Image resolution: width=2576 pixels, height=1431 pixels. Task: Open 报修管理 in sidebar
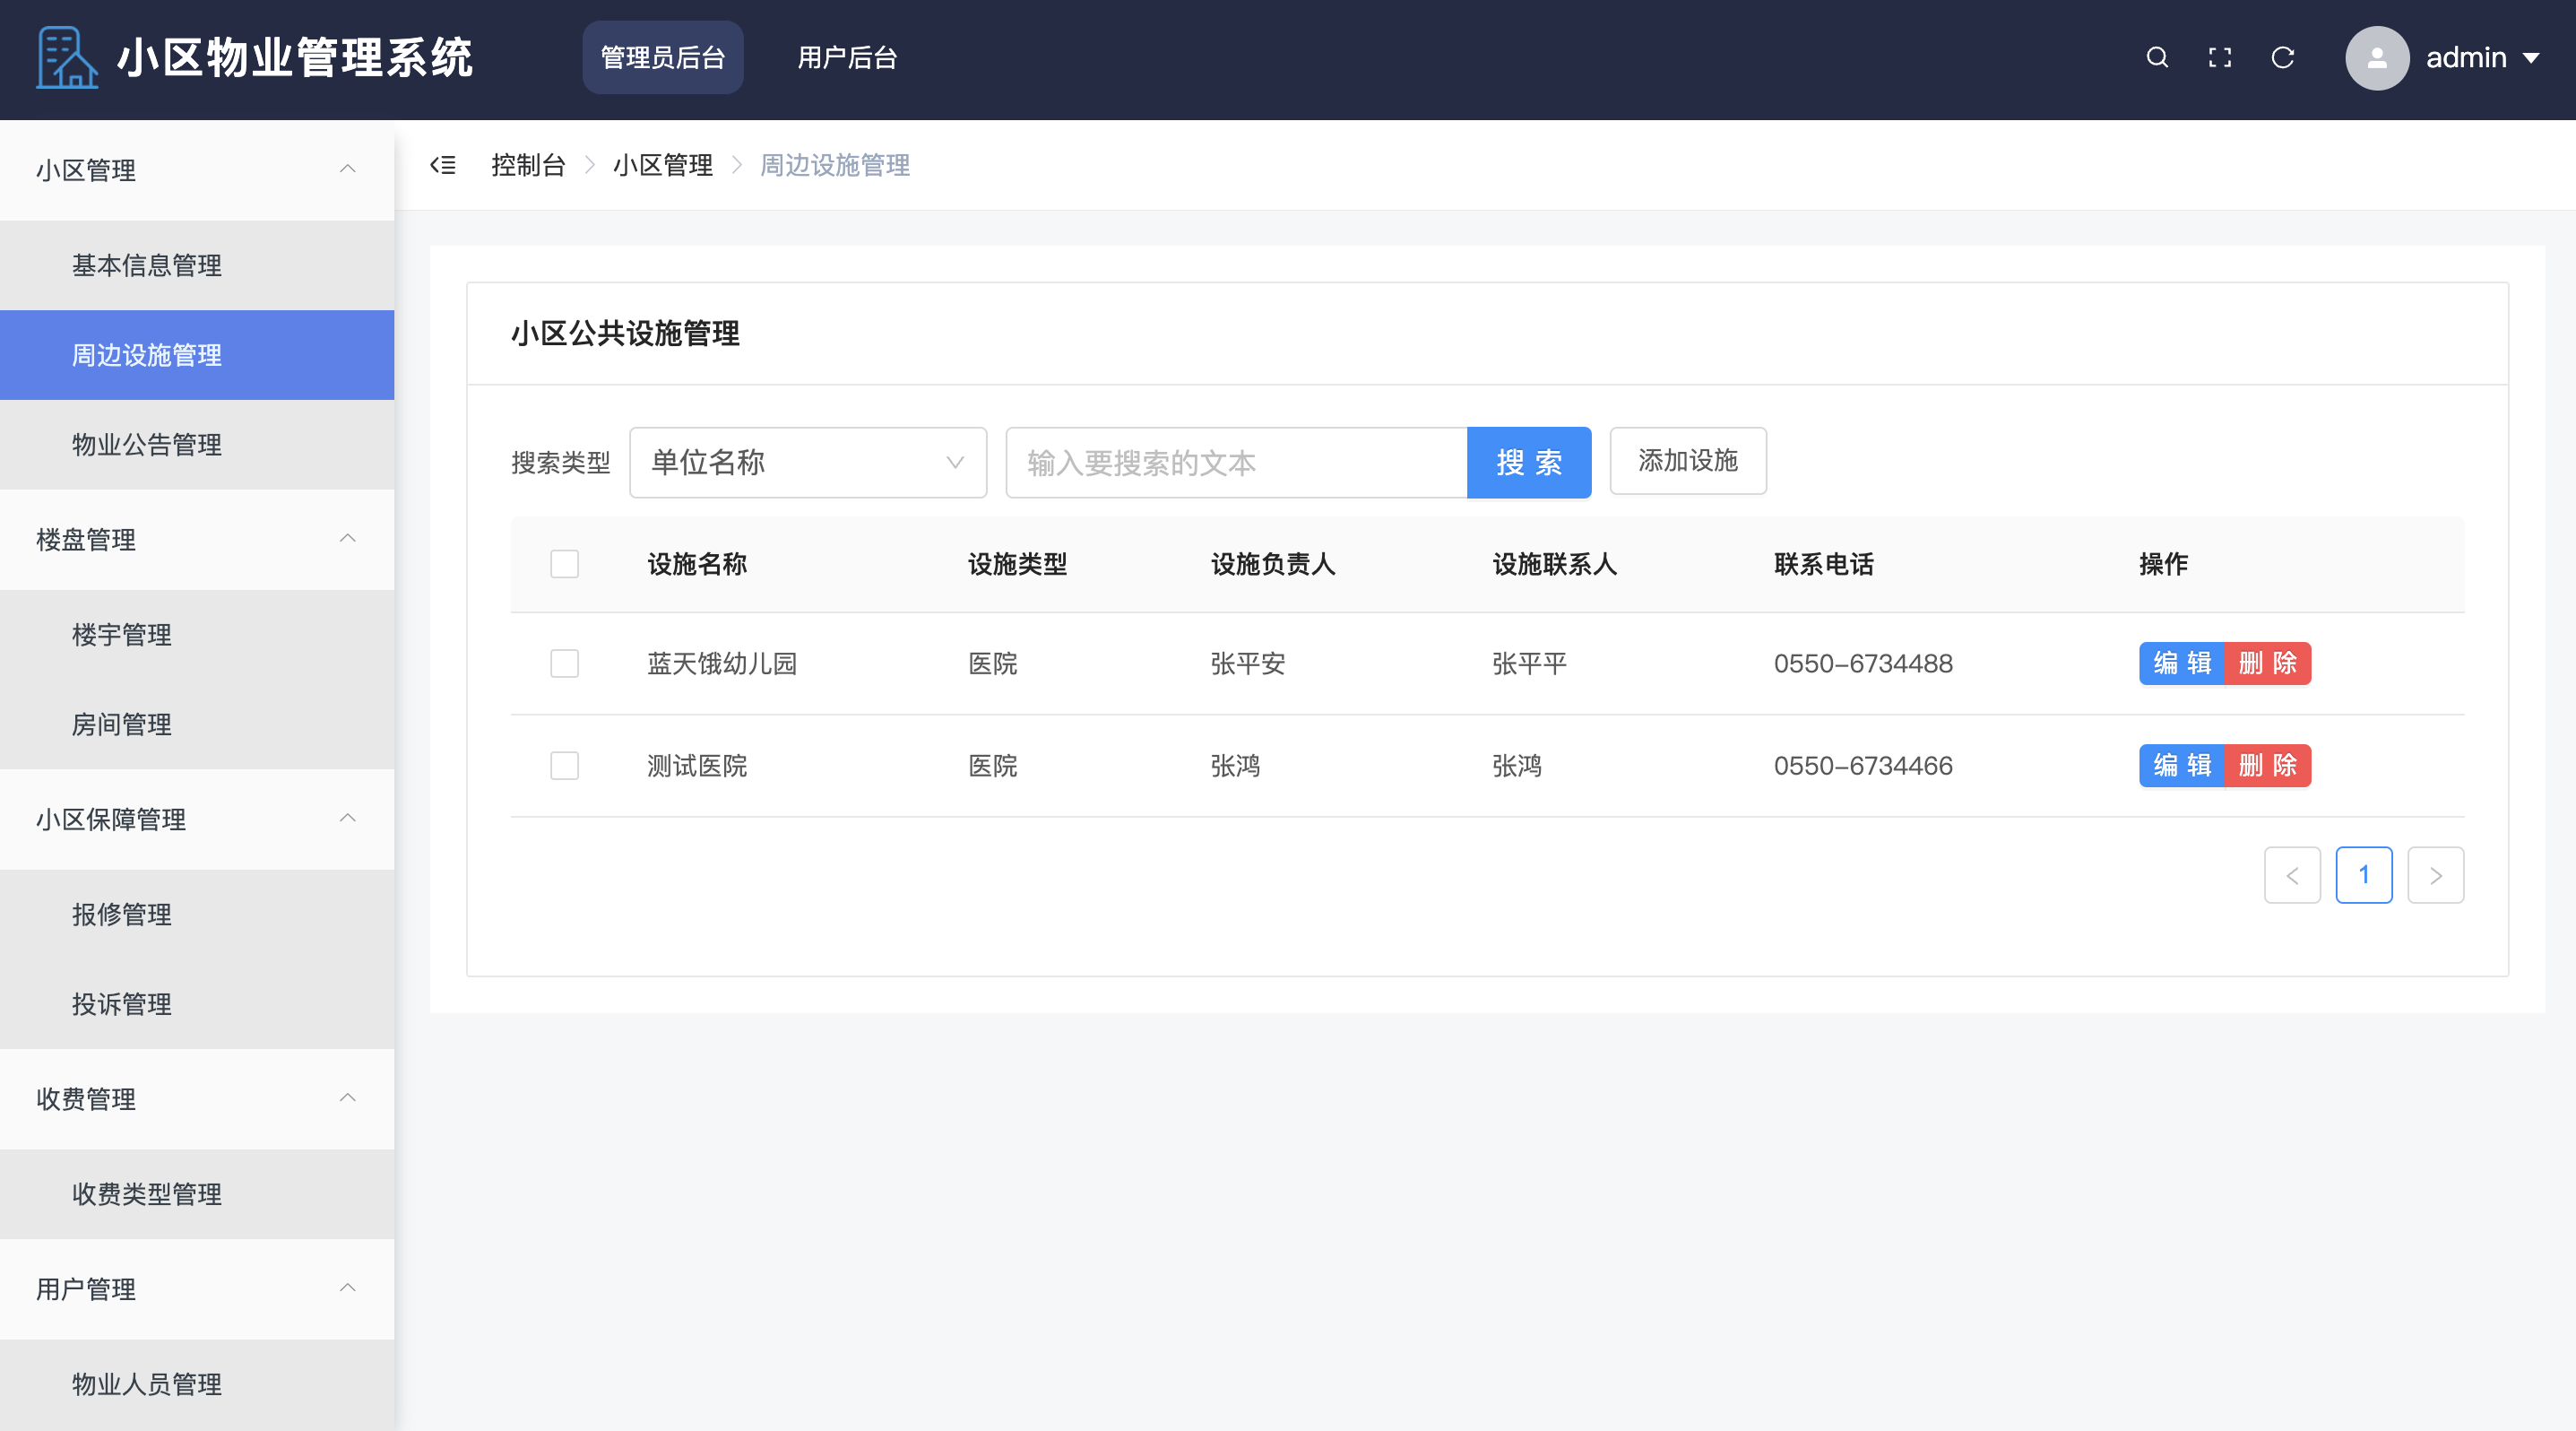tap(197, 914)
